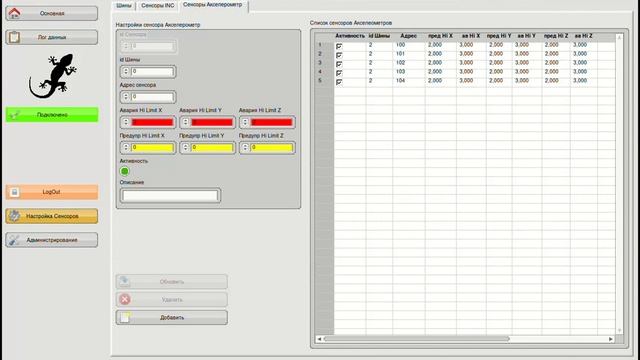Switch to the Шины tab

click(123, 6)
